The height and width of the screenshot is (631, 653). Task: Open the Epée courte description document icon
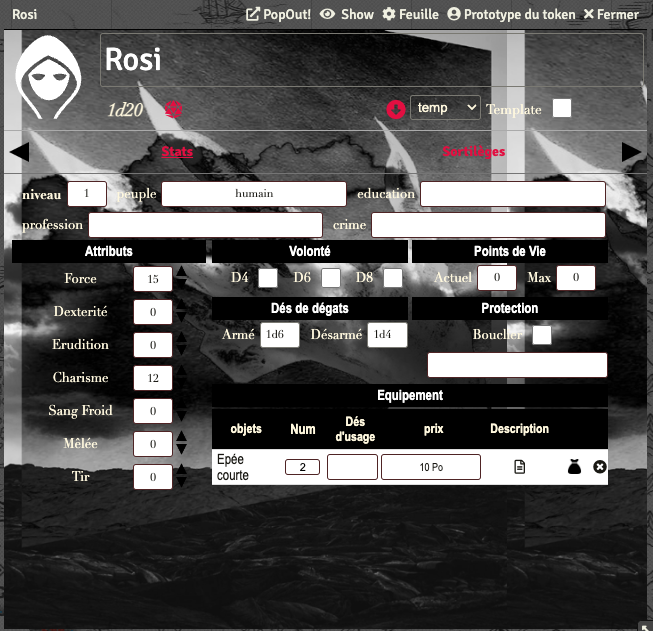pyautogui.click(x=519, y=467)
